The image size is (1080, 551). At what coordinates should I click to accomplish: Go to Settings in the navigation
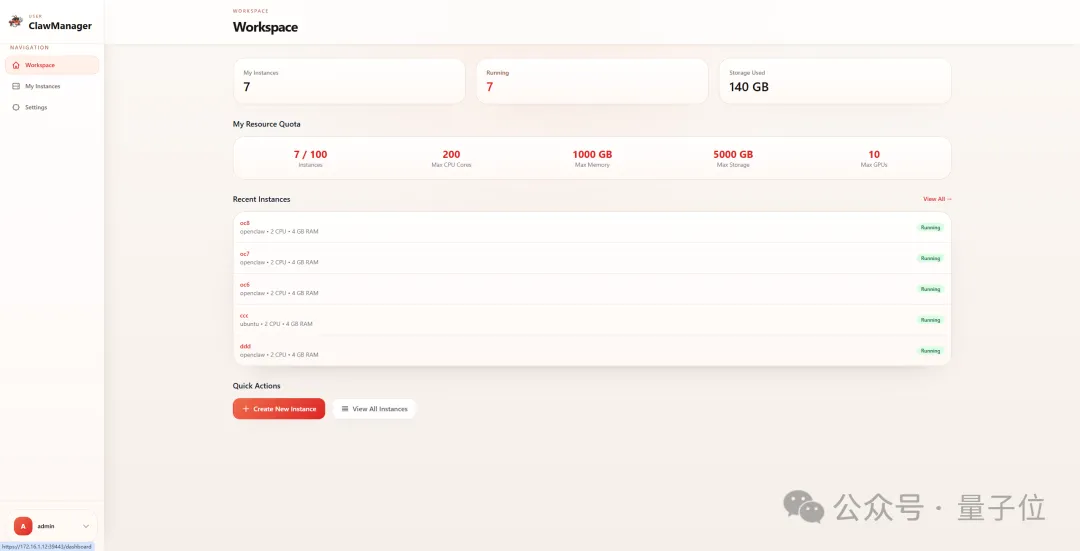(x=36, y=107)
